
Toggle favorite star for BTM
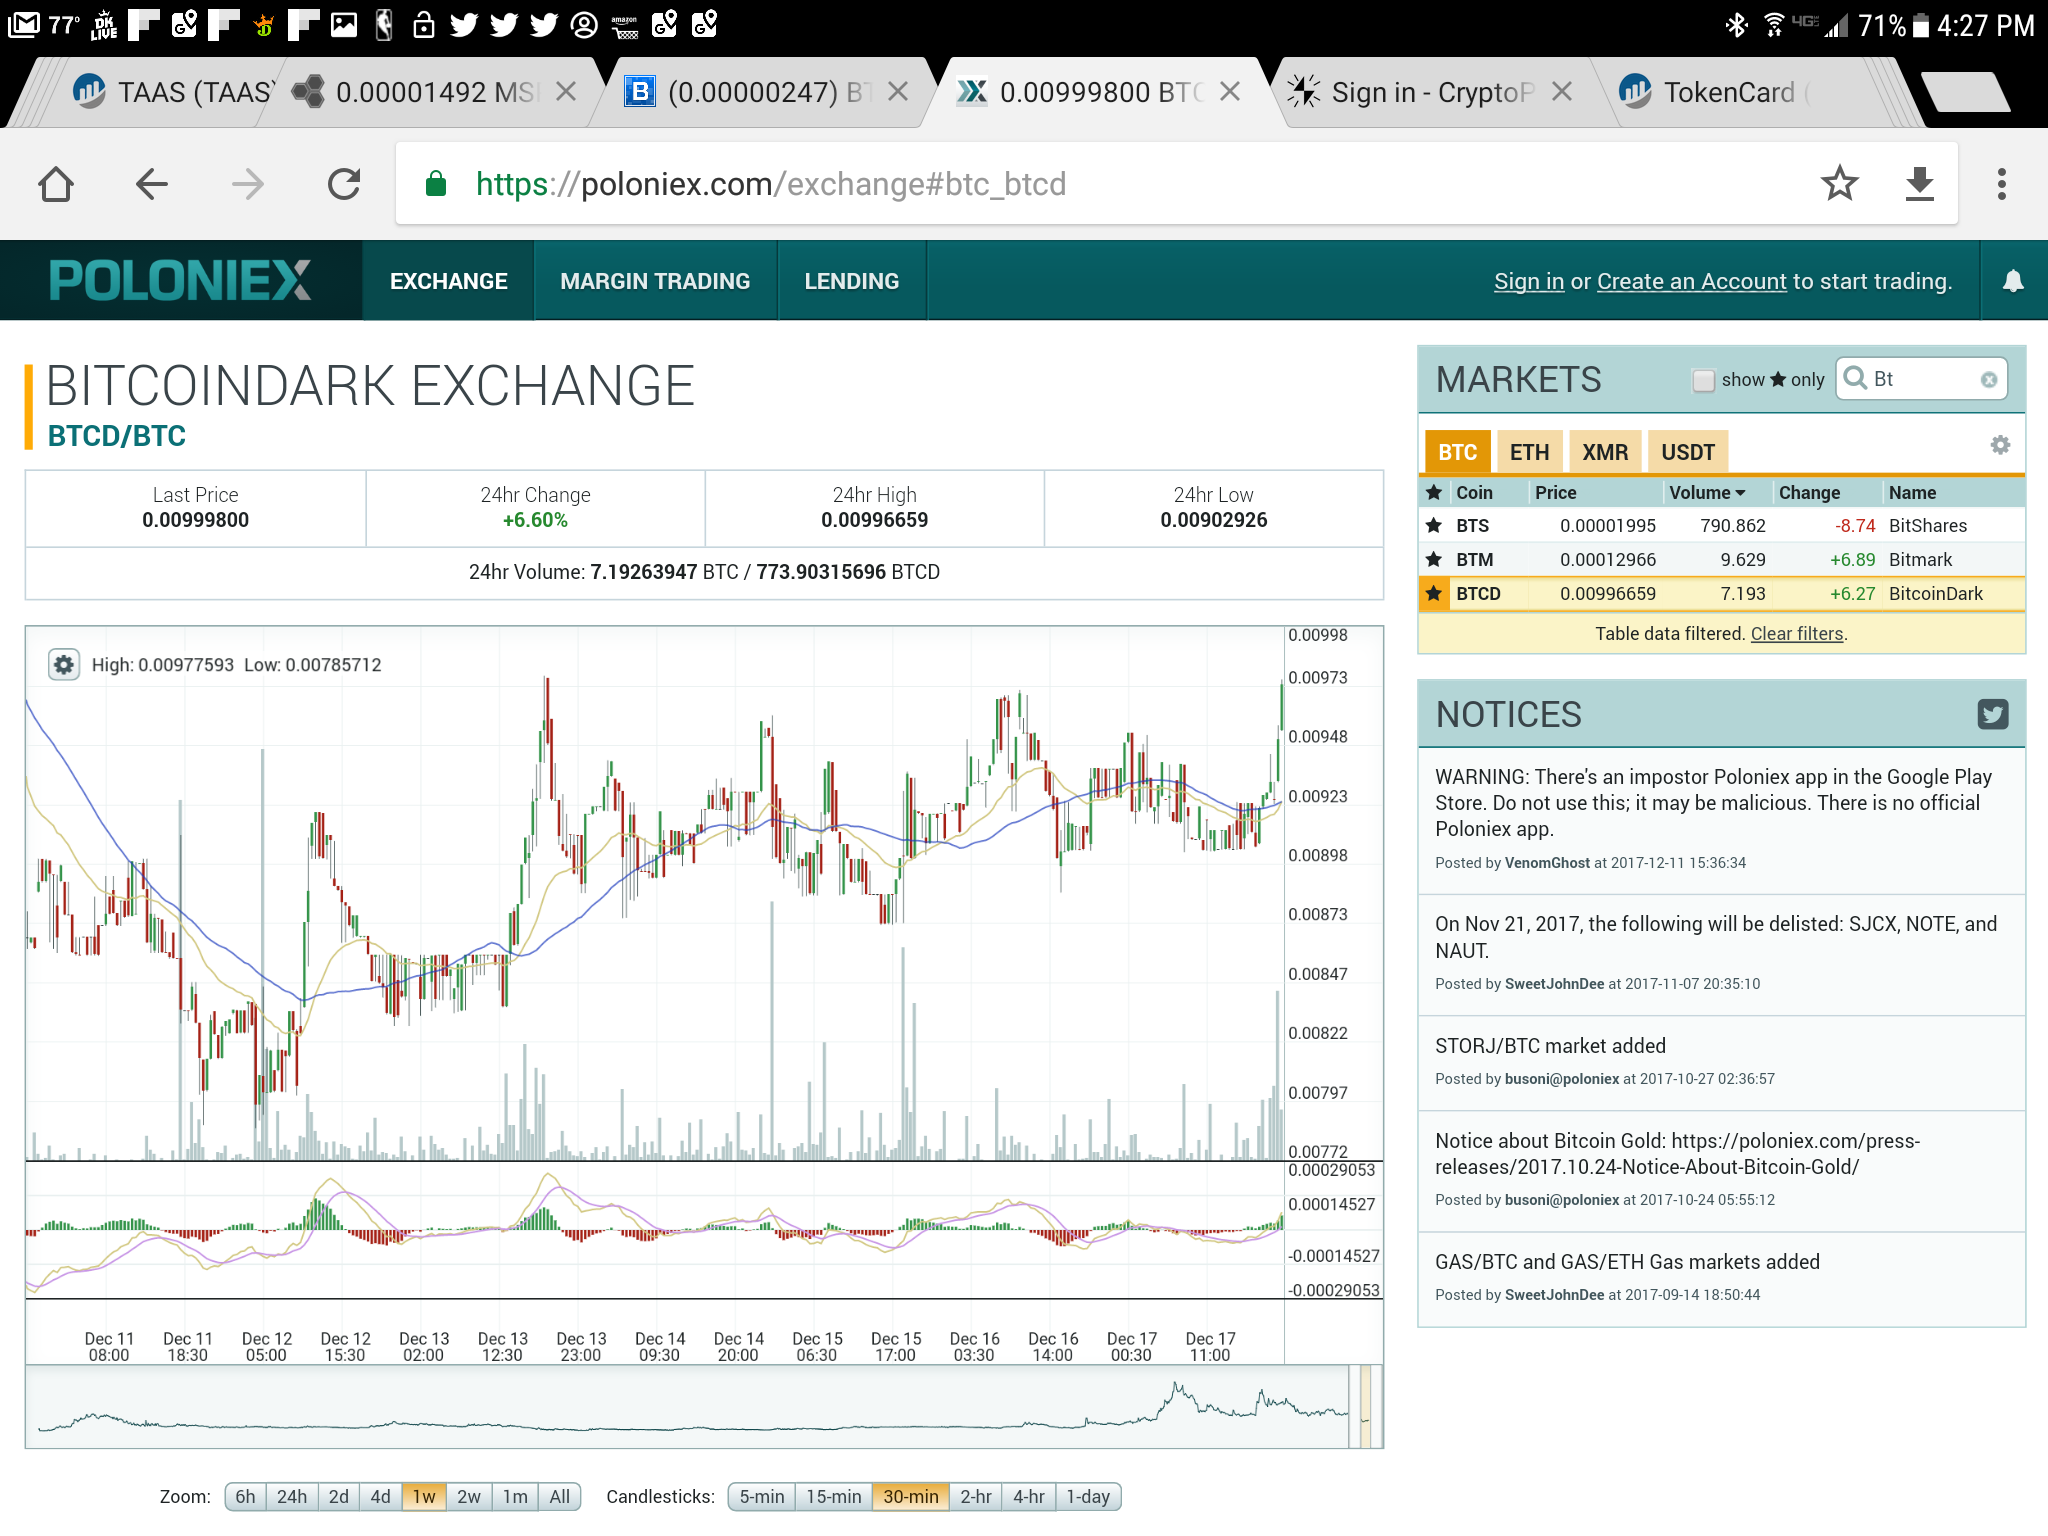click(x=1434, y=559)
